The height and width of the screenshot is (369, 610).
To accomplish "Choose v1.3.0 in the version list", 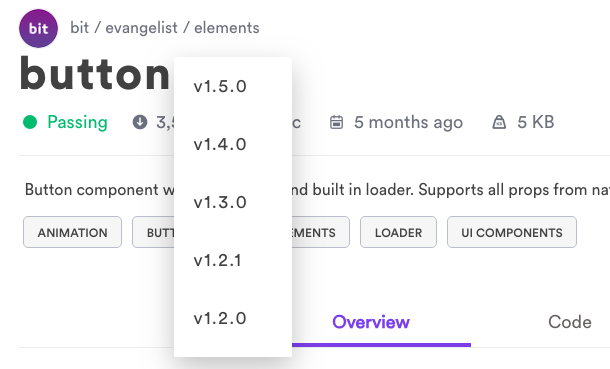I will point(233,203).
